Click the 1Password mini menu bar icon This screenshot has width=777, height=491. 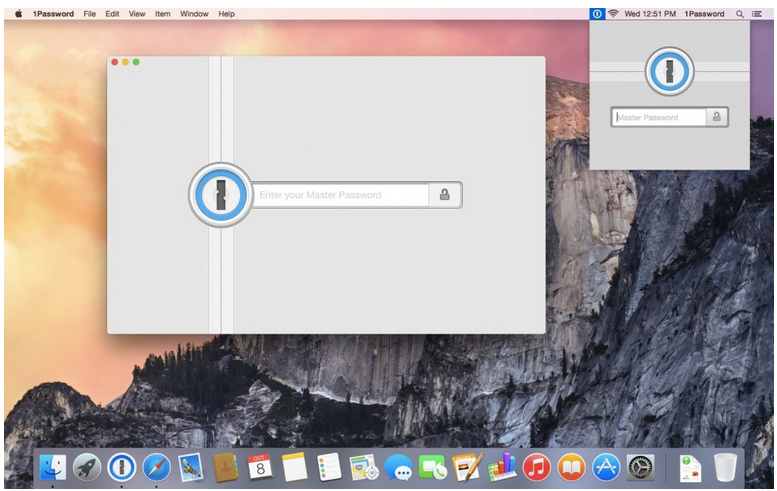tap(597, 14)
